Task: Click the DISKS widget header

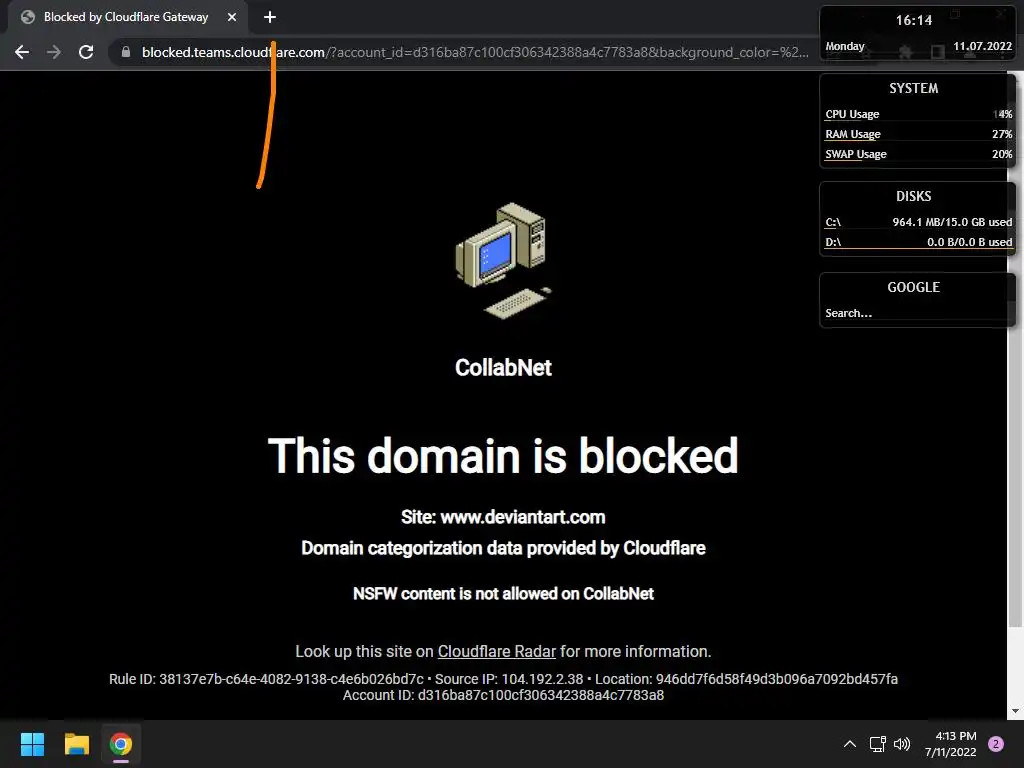Action: [x=914, y=197]
